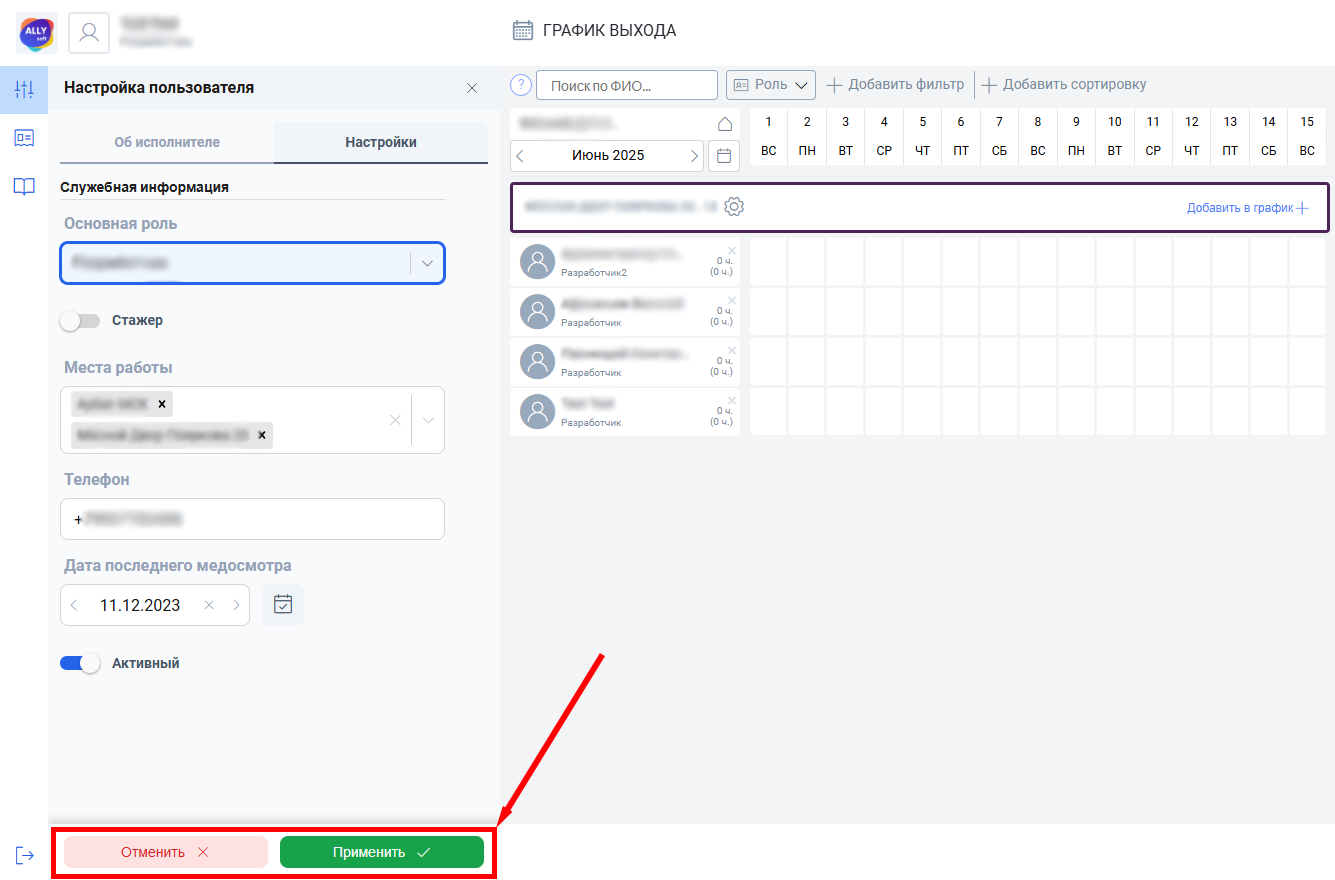The height and width of the screenshot is (880, 1335).
Task: Close the Настройка пользователя panel
Action: click(472, 88)
